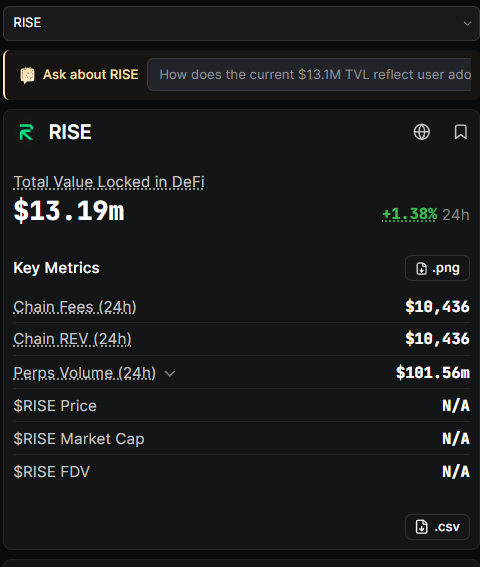Click the Key Metrics heading
The height and width of the screenshot is (567, 480).
pyautogui.click(x=56, y=268)
